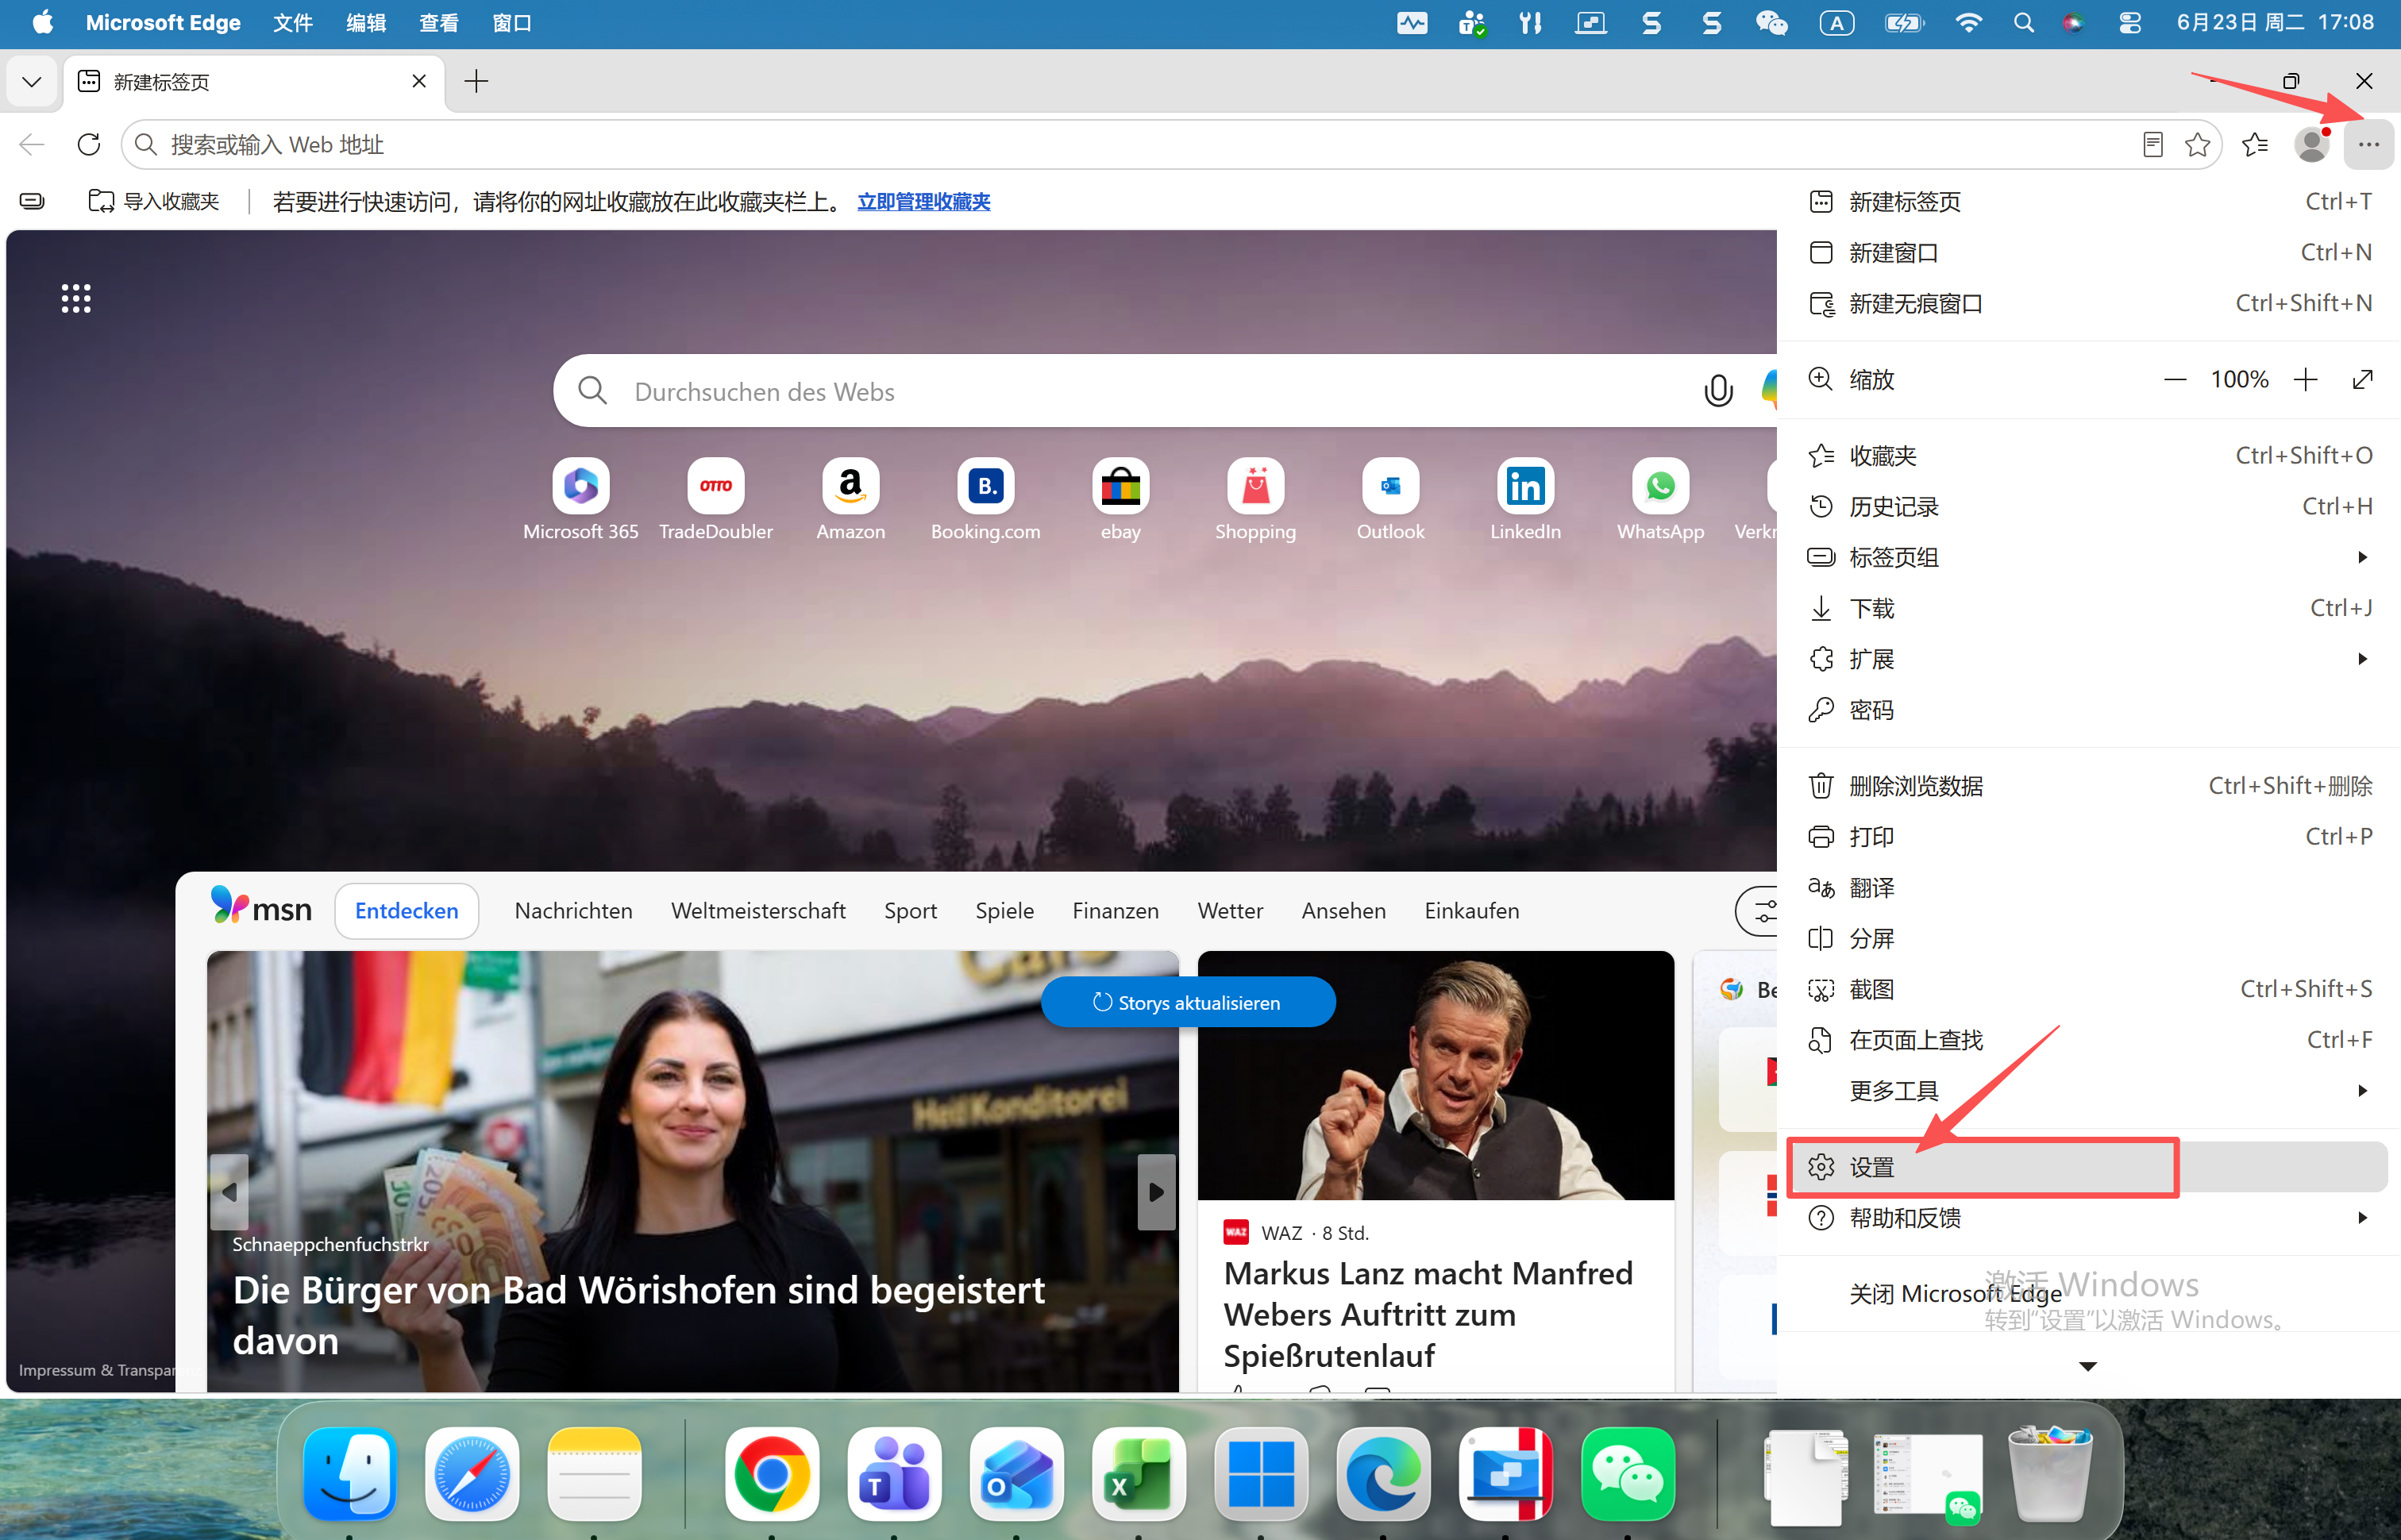
Task: Open the apps grid launcher icon
Action: coord(76,298)
